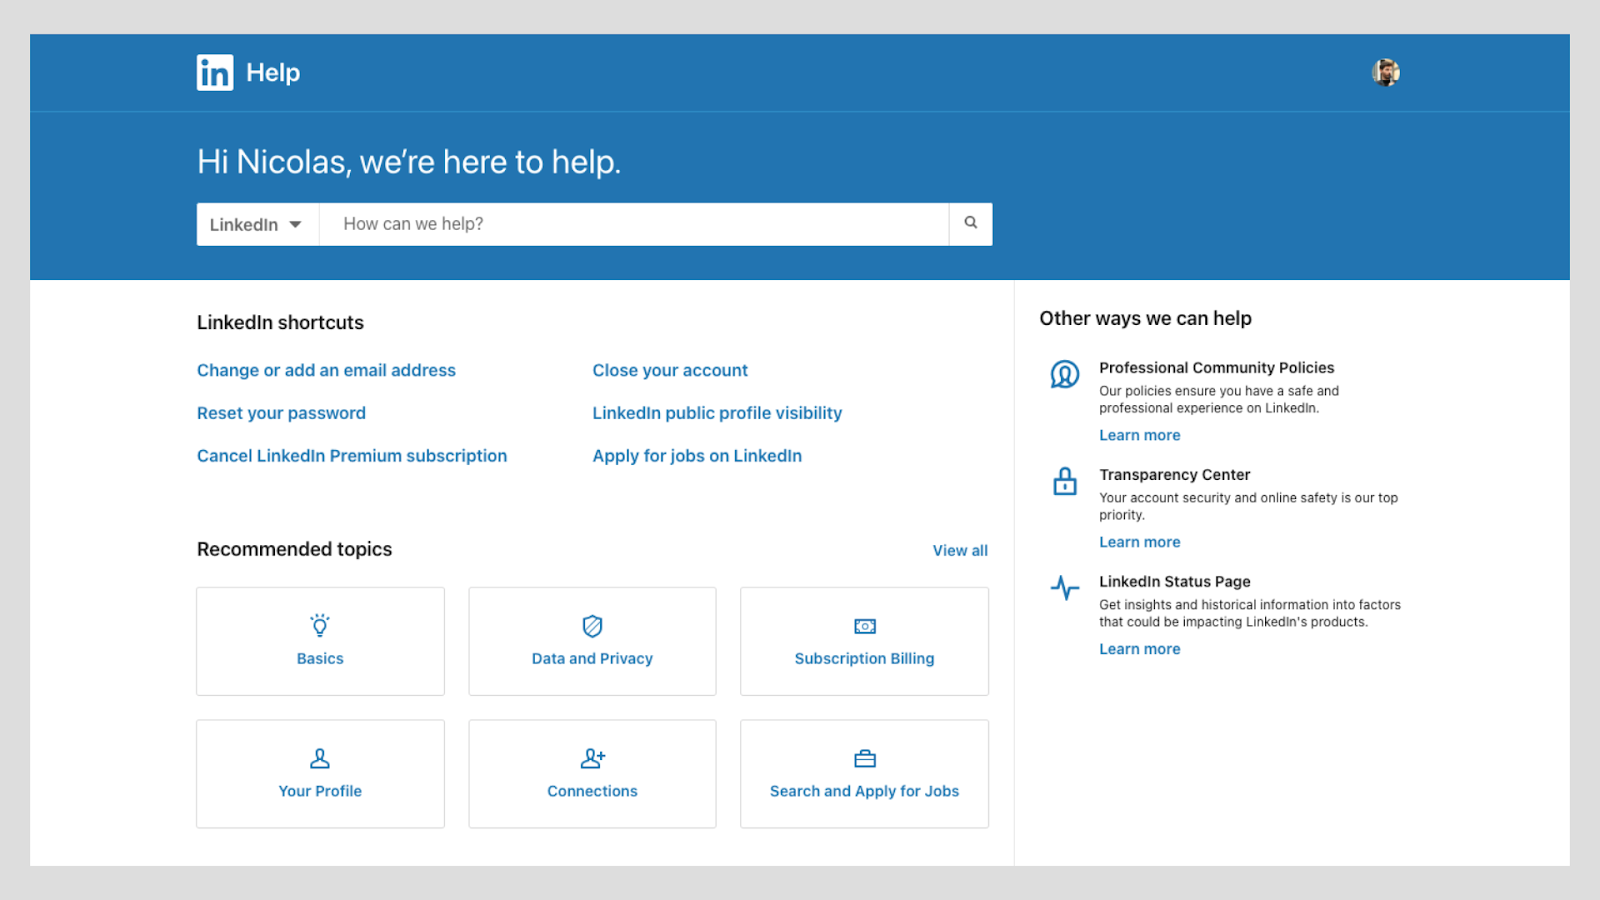The height and width of the screenshot is (900, 1600).
Task: Click the Transparency Center lock icon
Action: (x=1065, y=481)
